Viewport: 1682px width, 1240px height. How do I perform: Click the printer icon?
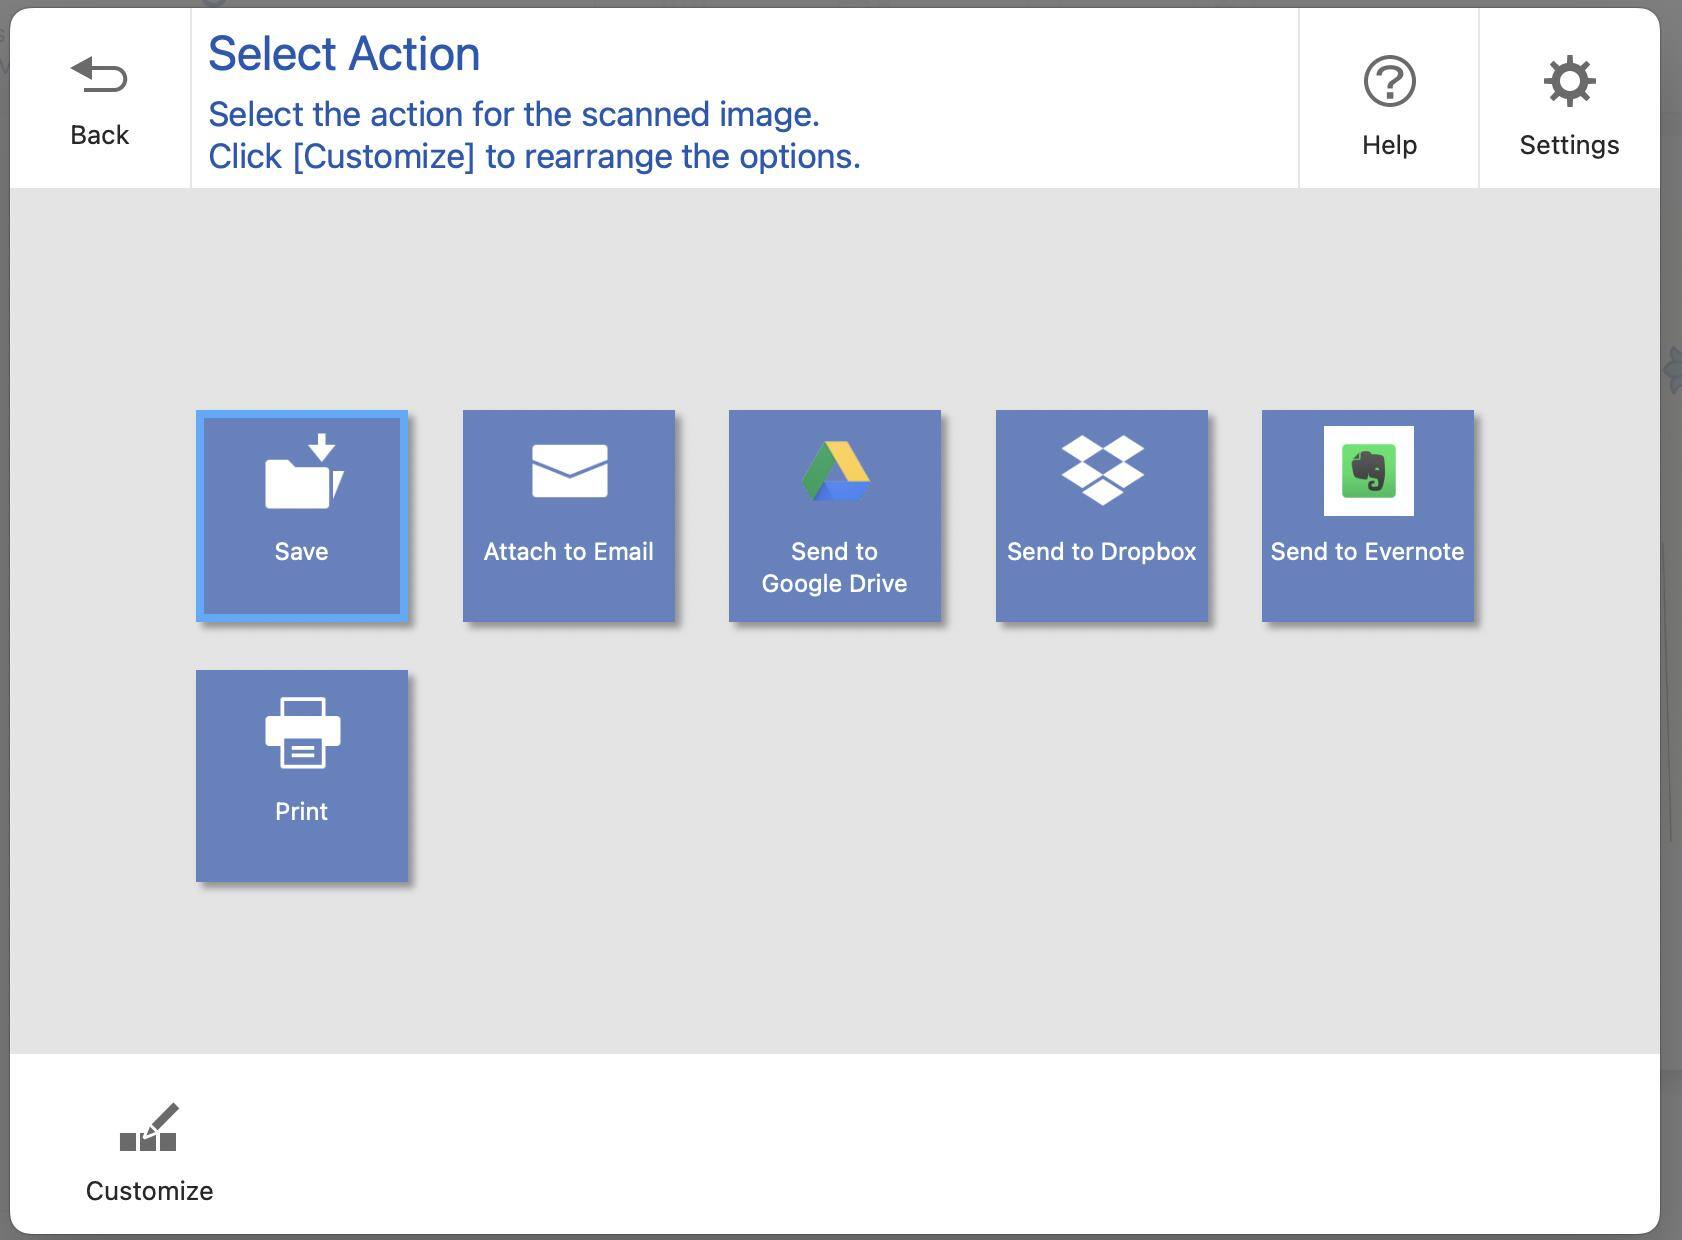[x=302, y=733]
